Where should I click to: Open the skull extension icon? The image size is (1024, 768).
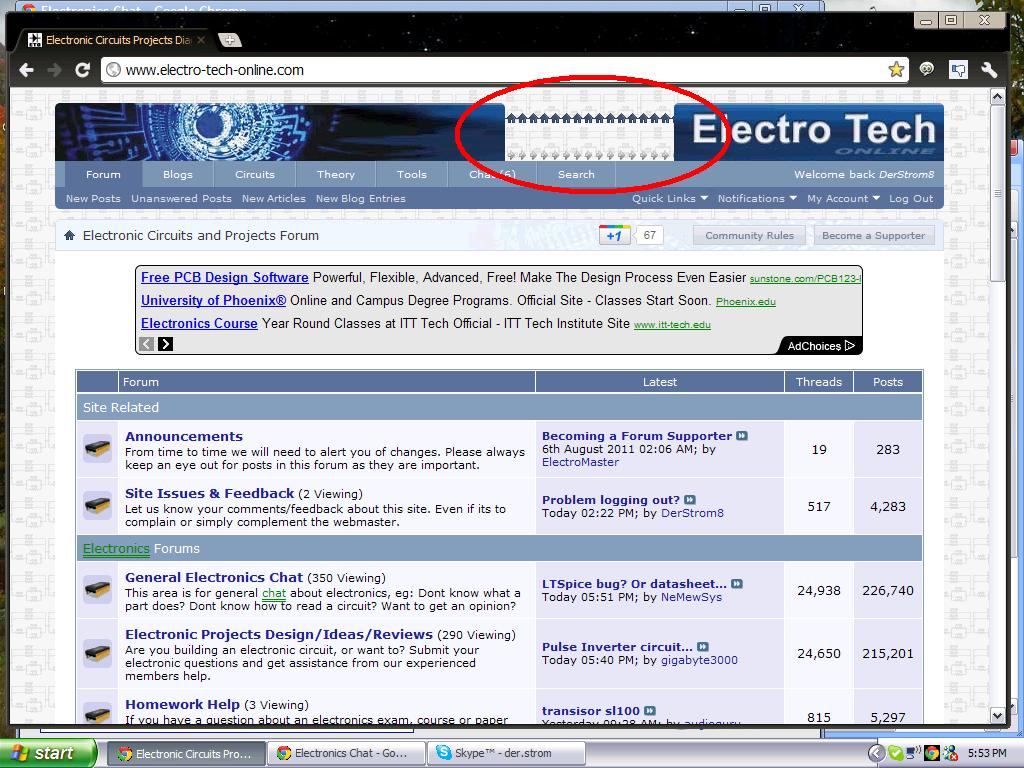click(927, 69)
